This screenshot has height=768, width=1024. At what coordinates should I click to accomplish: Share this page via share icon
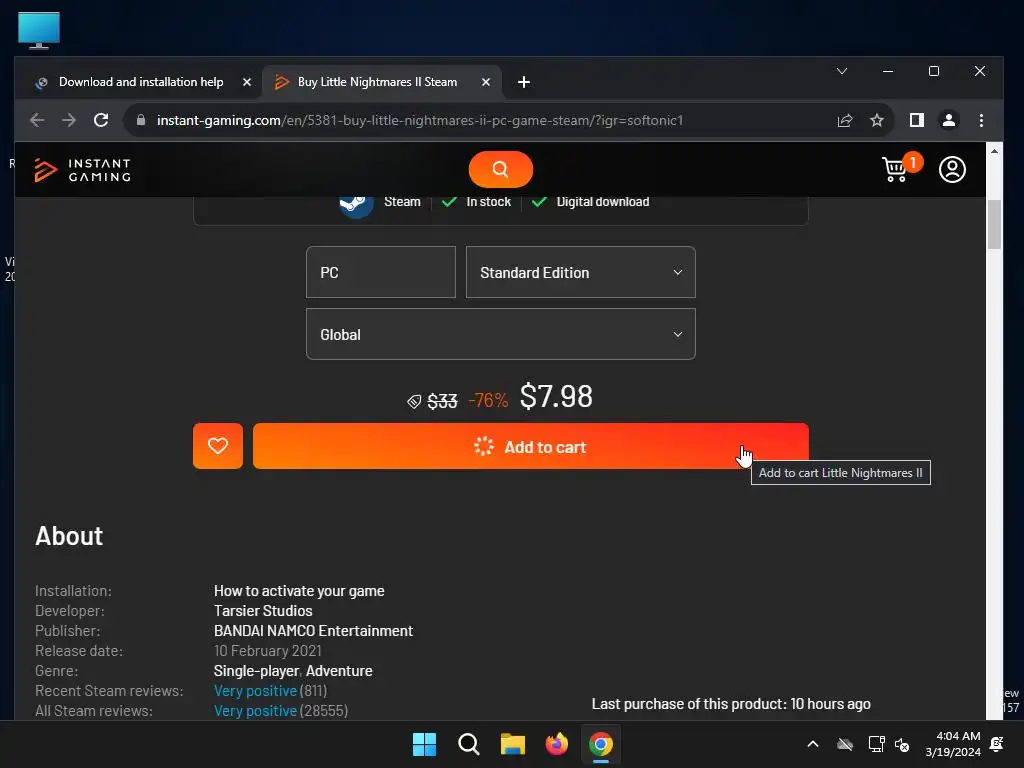tap(844, 120)
